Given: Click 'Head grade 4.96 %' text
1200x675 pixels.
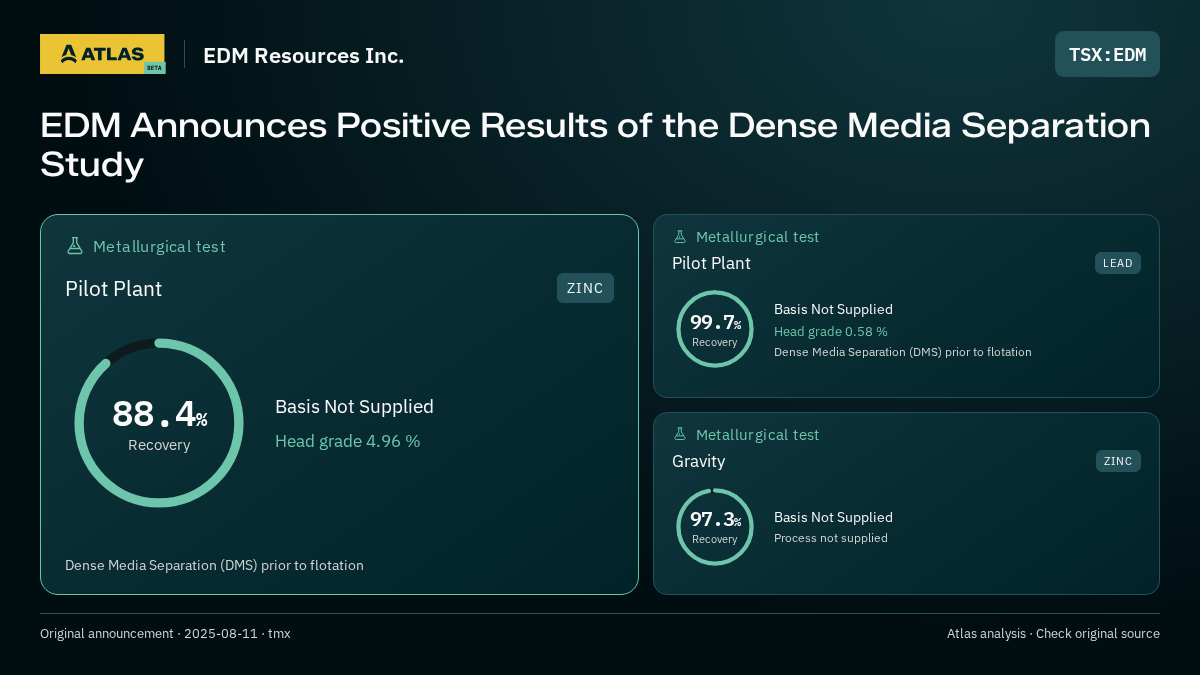Looking at the screenshot, I should click(348, 441).
